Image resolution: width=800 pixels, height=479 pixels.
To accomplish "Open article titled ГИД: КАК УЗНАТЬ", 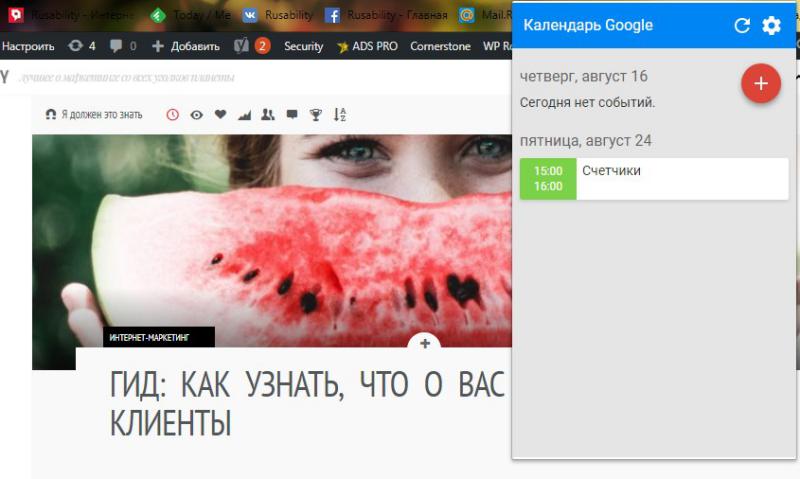I will coord(307,403).
